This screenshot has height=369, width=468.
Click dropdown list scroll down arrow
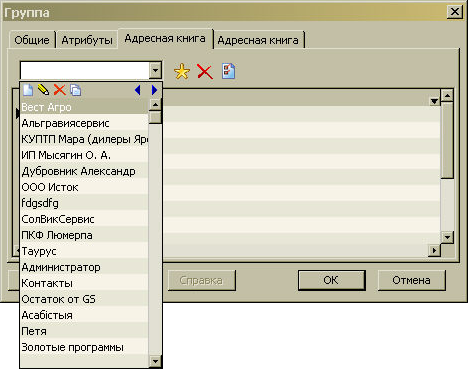[155, 361]
